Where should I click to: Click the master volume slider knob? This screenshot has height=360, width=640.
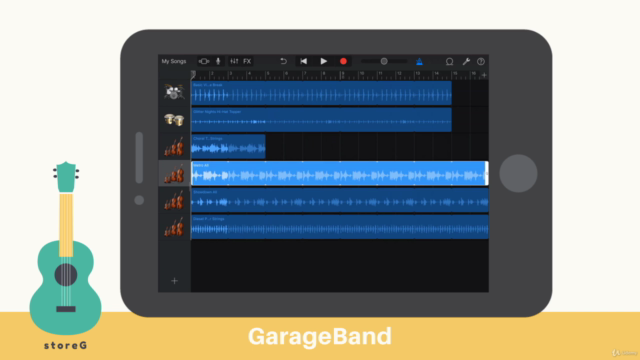(x=384, y=61)
